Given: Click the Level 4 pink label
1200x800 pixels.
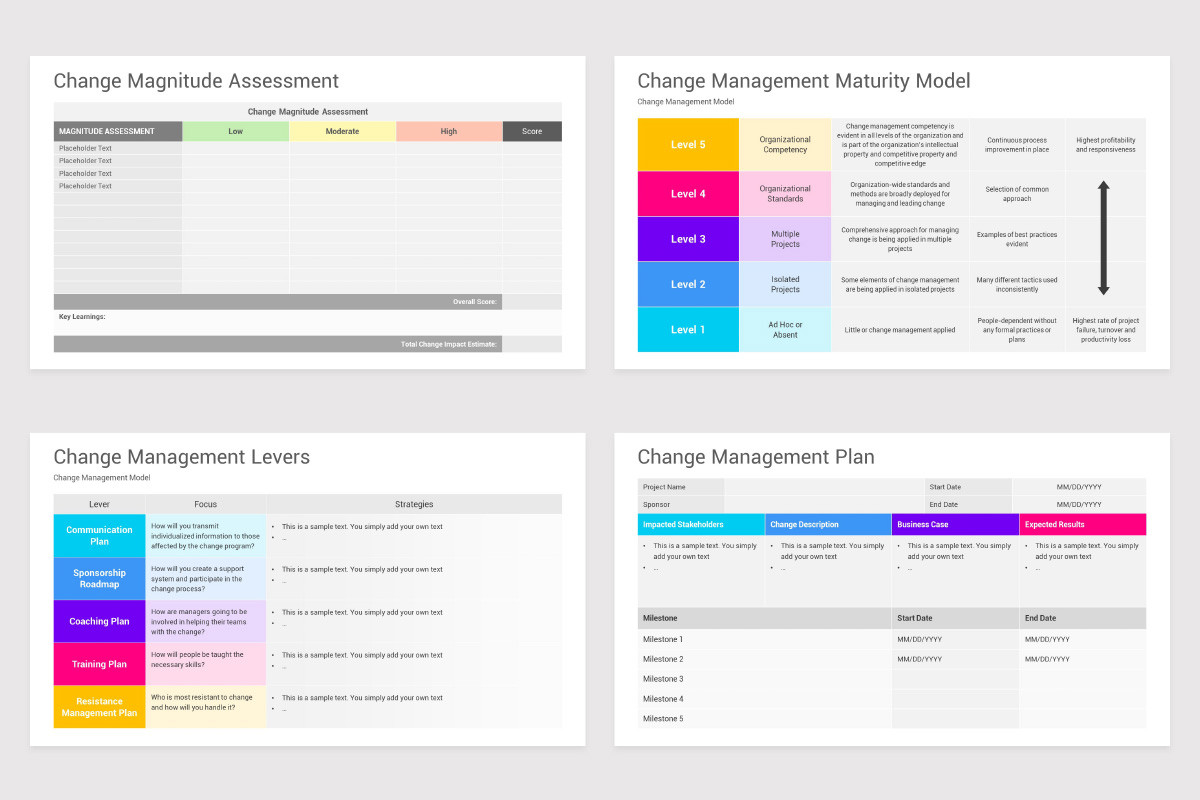Looking at the screenshot, I should click(688, 193).
